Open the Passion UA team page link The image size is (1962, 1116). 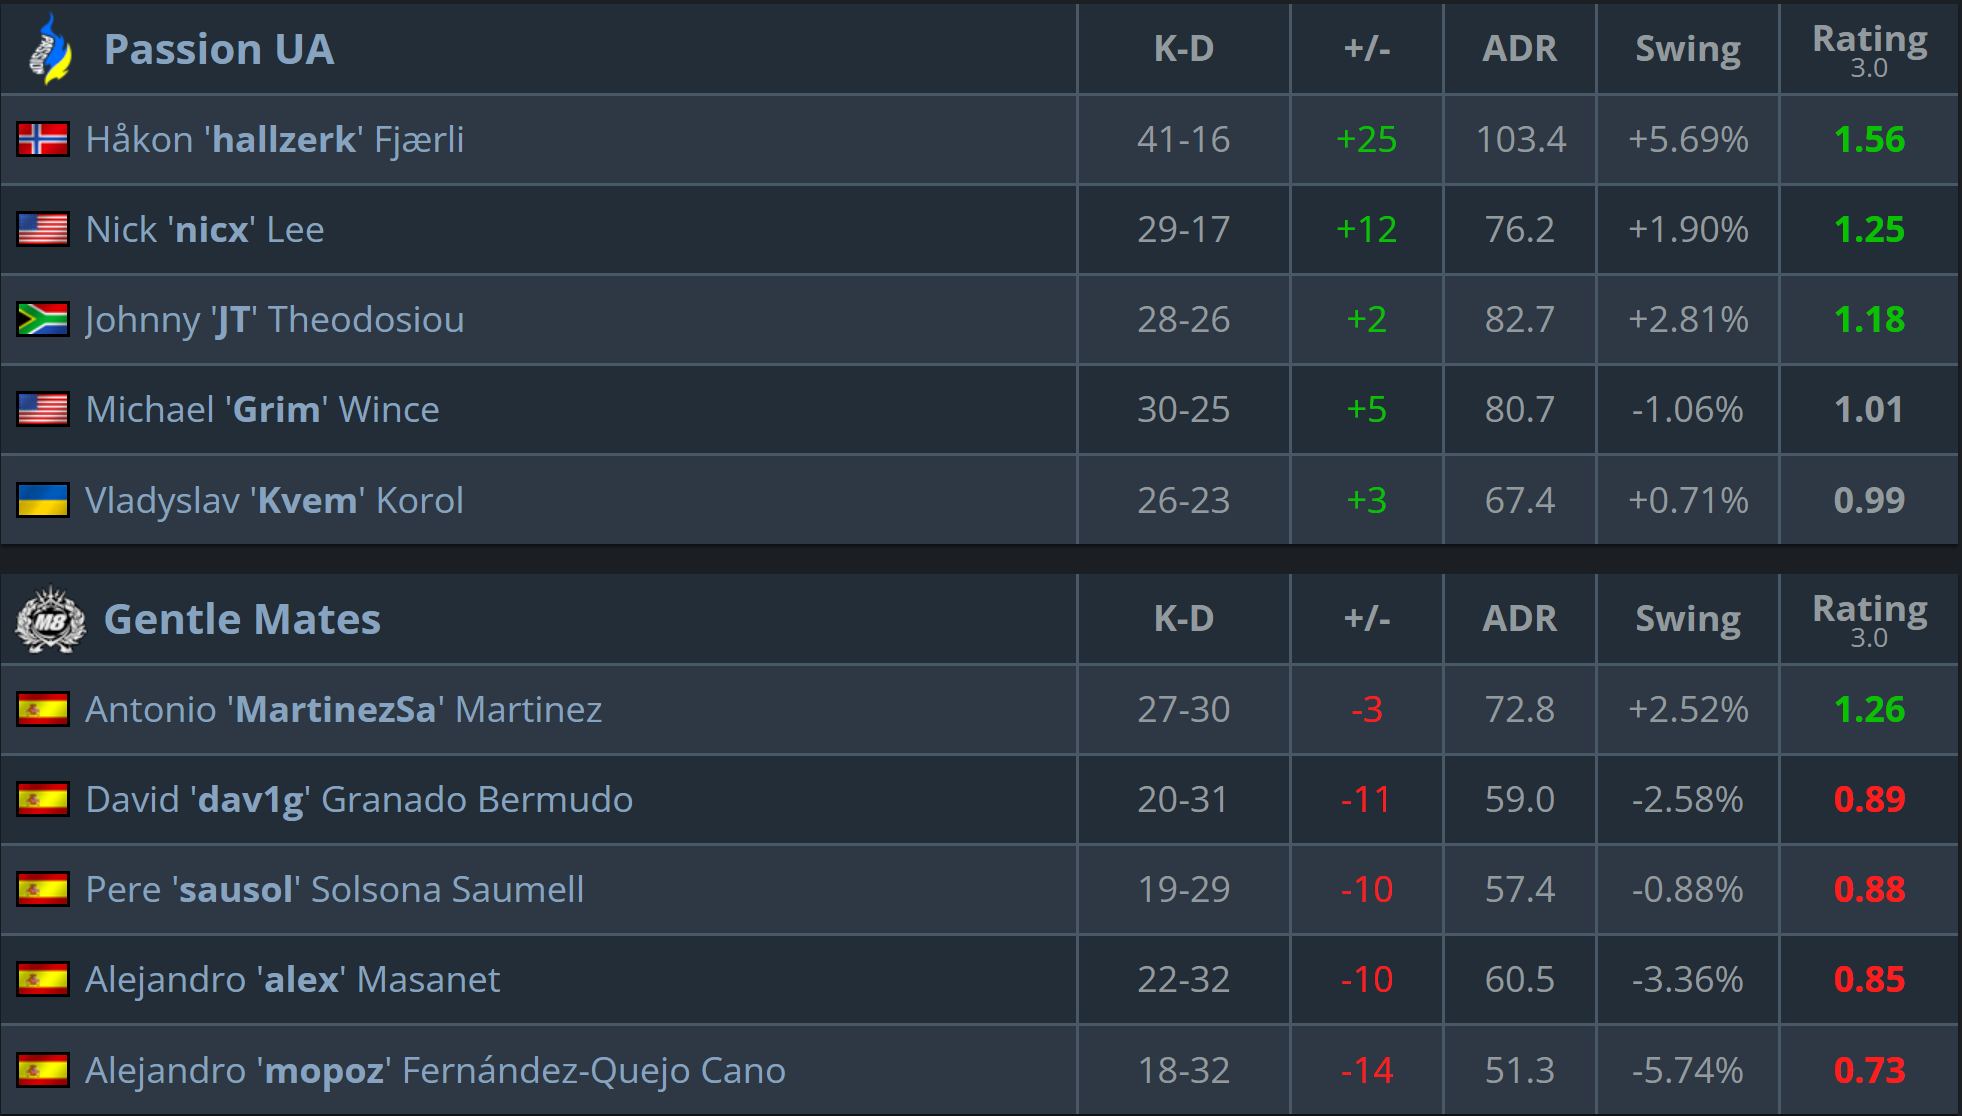coord(219,49)
